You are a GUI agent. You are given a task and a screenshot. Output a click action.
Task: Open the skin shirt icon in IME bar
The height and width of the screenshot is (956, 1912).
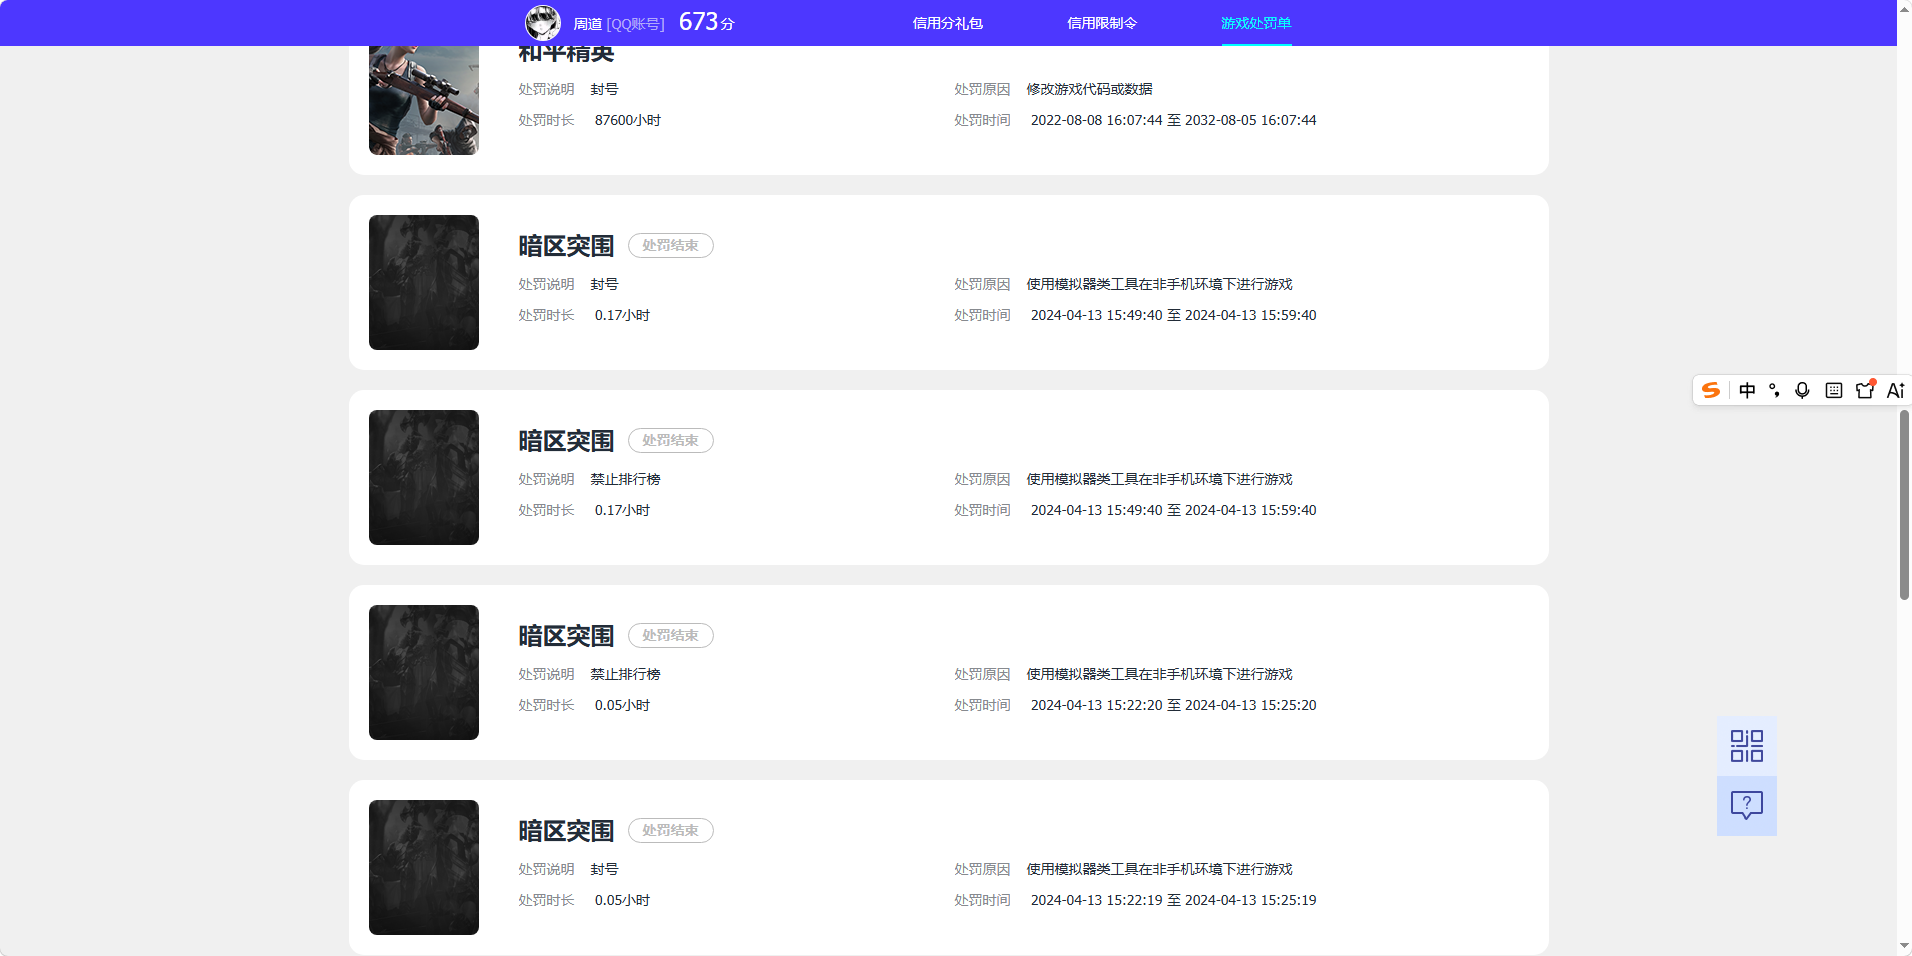point(1865,389)
